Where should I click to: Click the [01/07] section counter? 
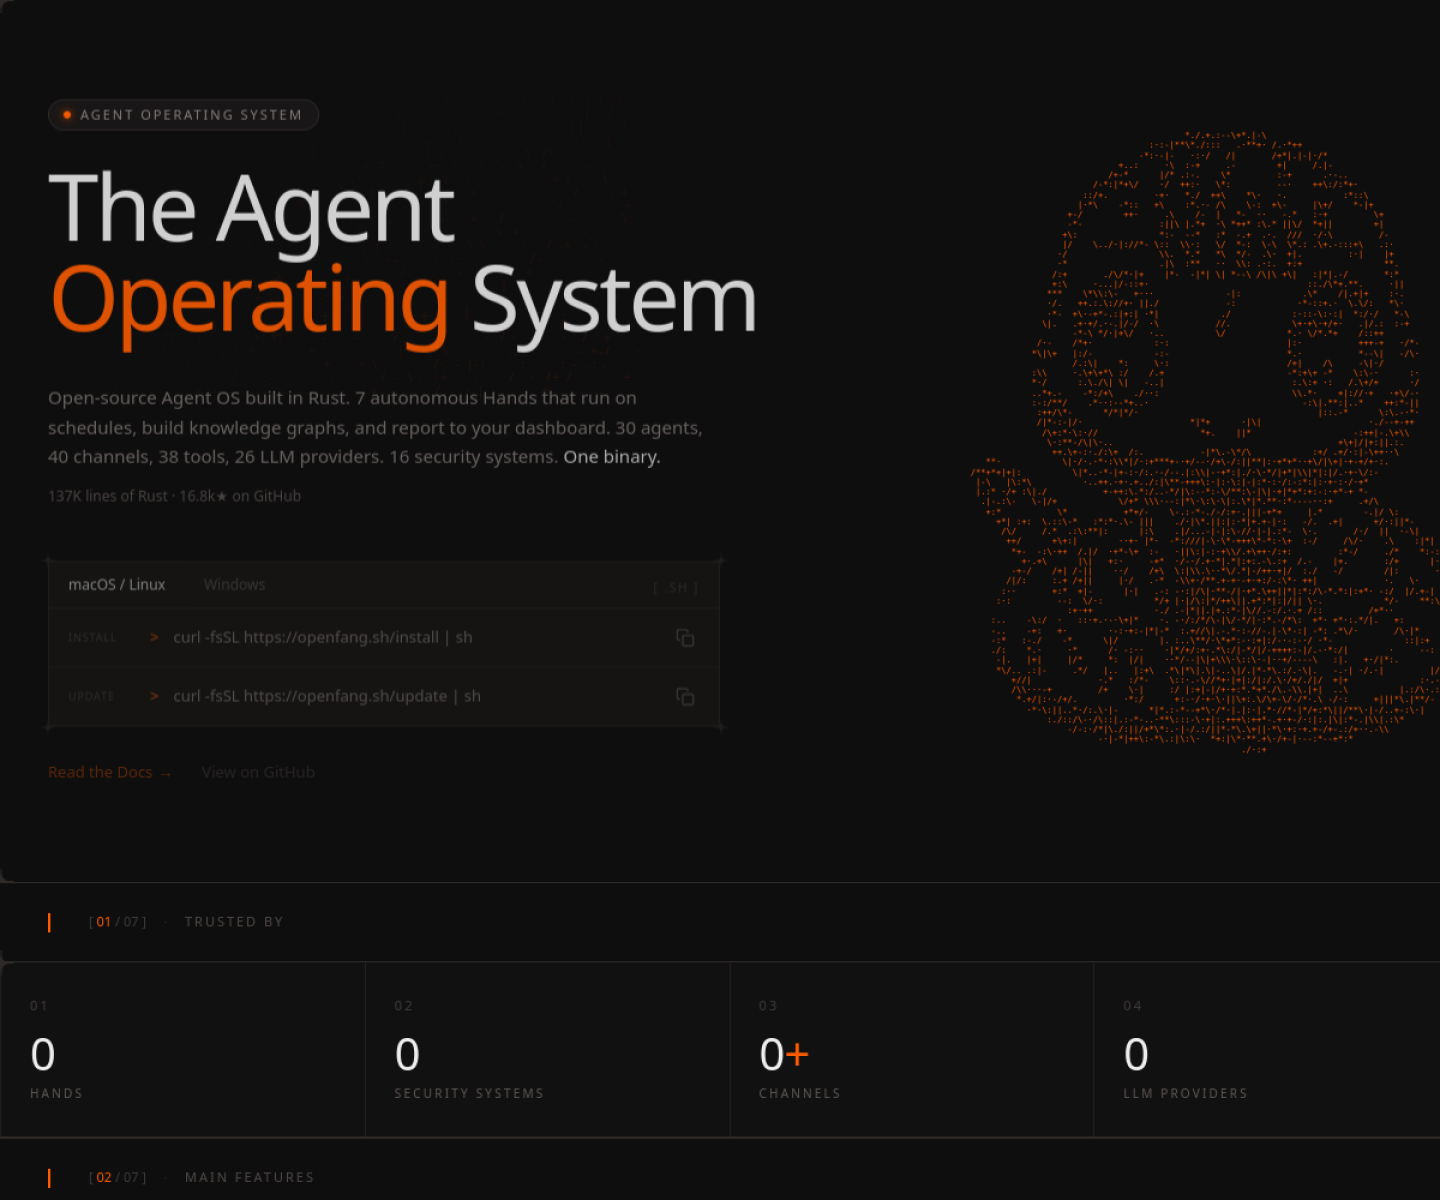(x=118, y=922)
